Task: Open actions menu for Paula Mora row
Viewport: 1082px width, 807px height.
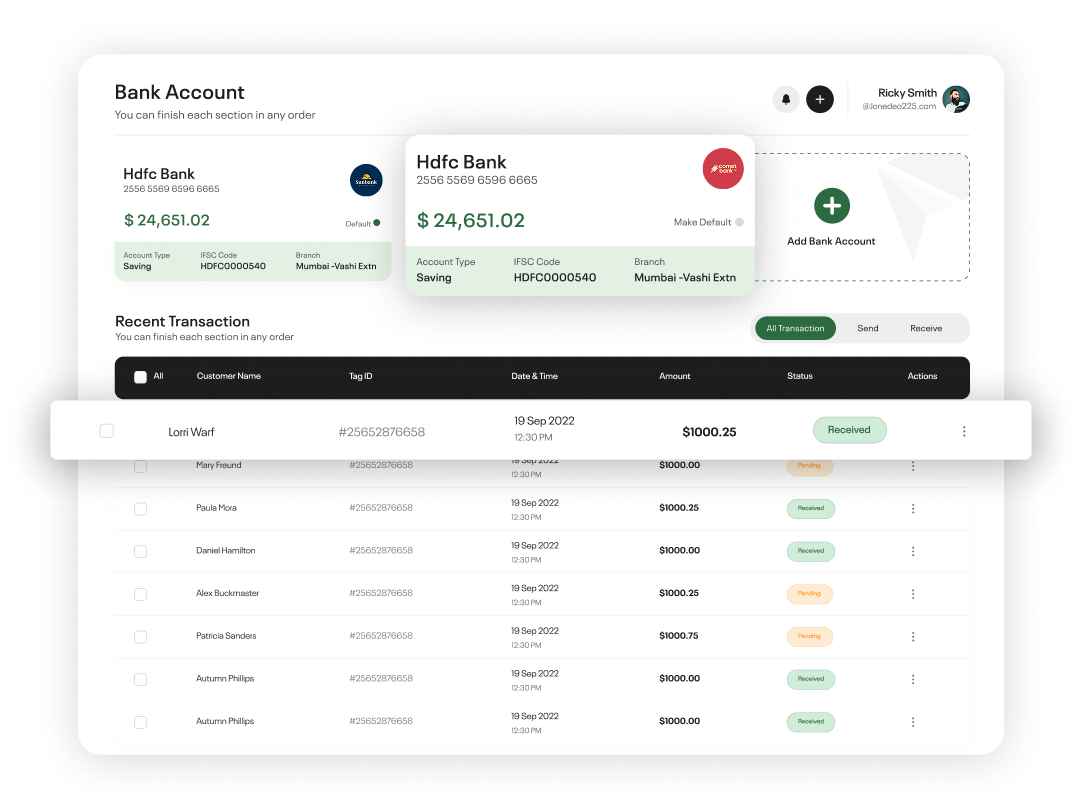Action: tap(913, 508)
